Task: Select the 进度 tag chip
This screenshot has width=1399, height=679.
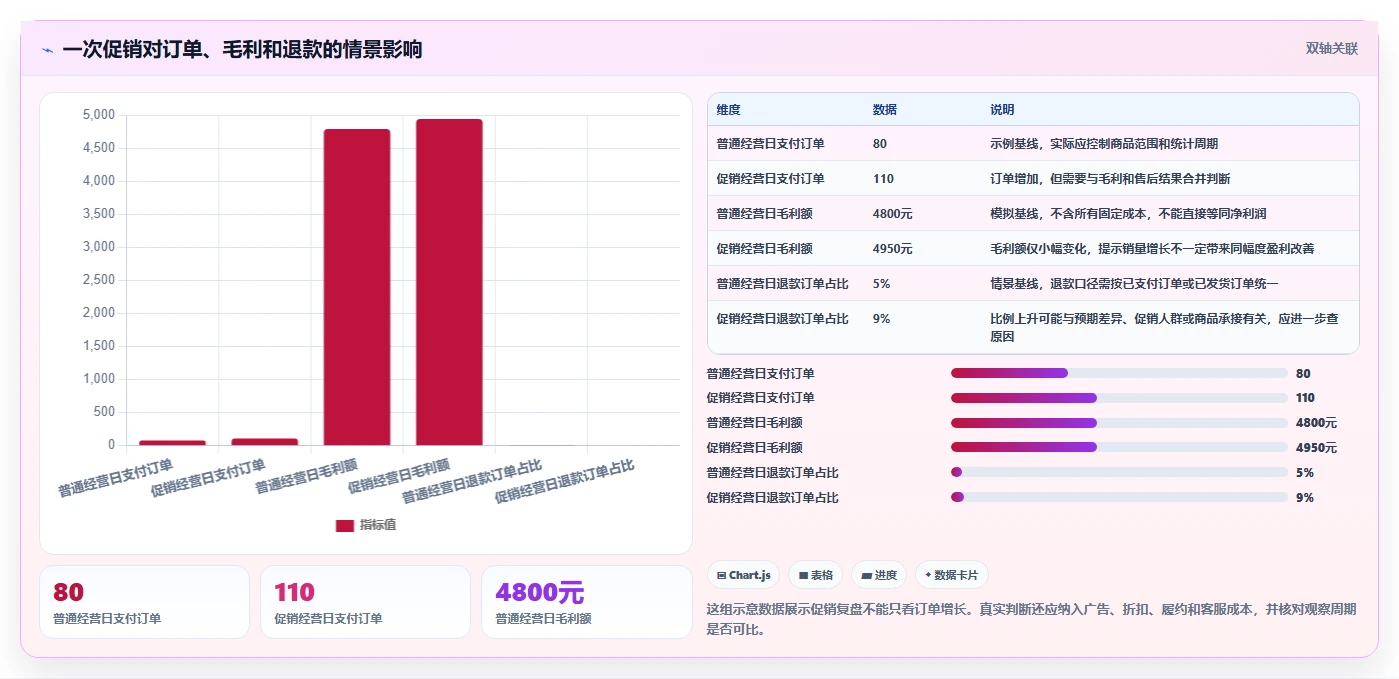Action: [x=878, y=575]
